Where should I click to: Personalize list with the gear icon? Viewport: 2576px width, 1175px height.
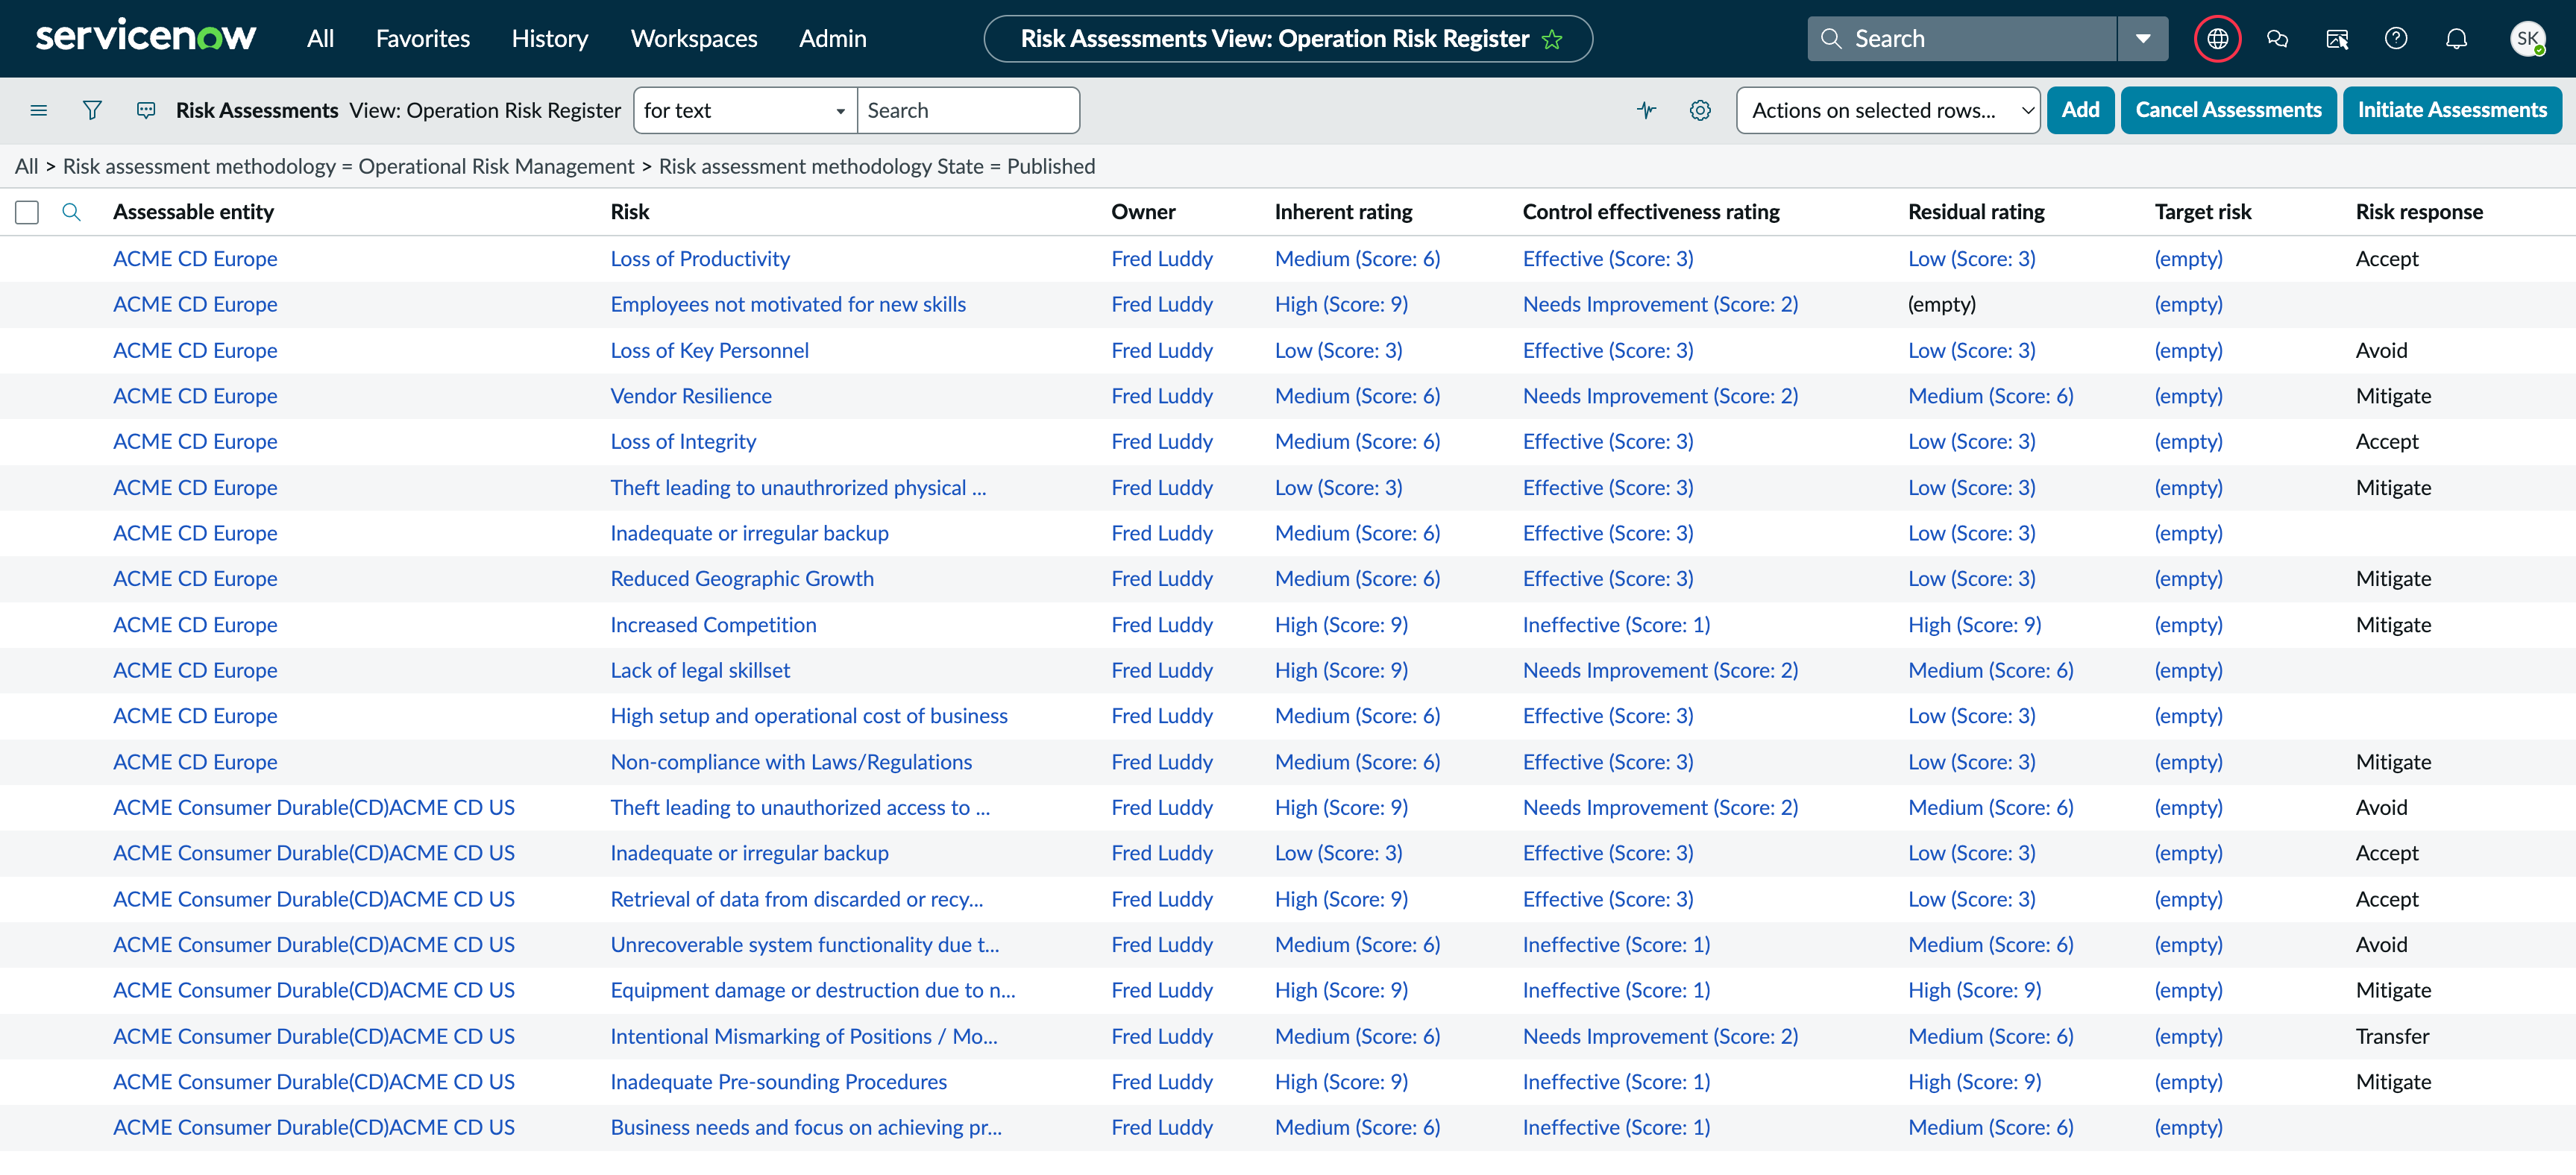[1700, 110]
